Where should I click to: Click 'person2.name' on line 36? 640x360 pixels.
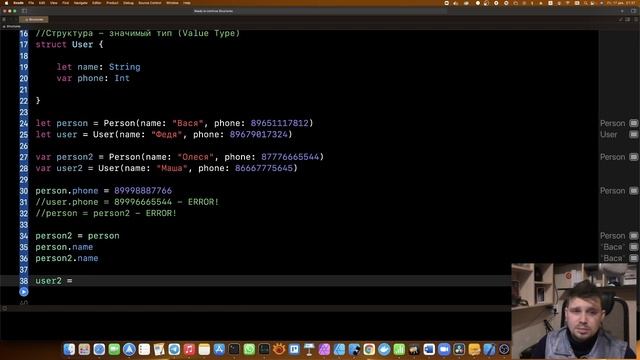pos(67,258)
